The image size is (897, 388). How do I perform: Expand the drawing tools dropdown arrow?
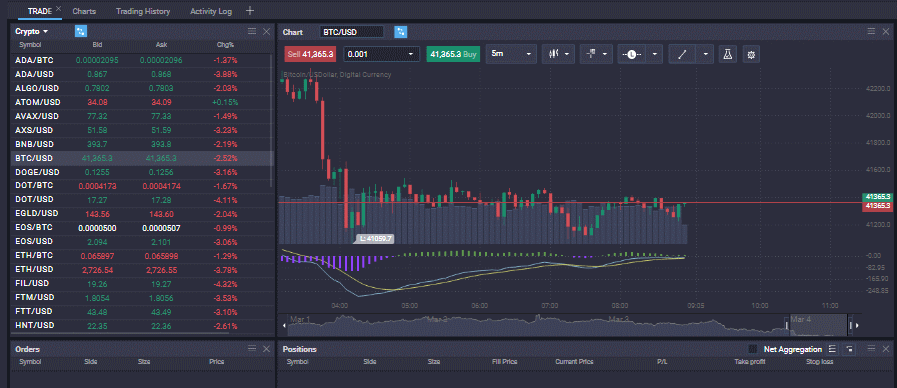705,54
